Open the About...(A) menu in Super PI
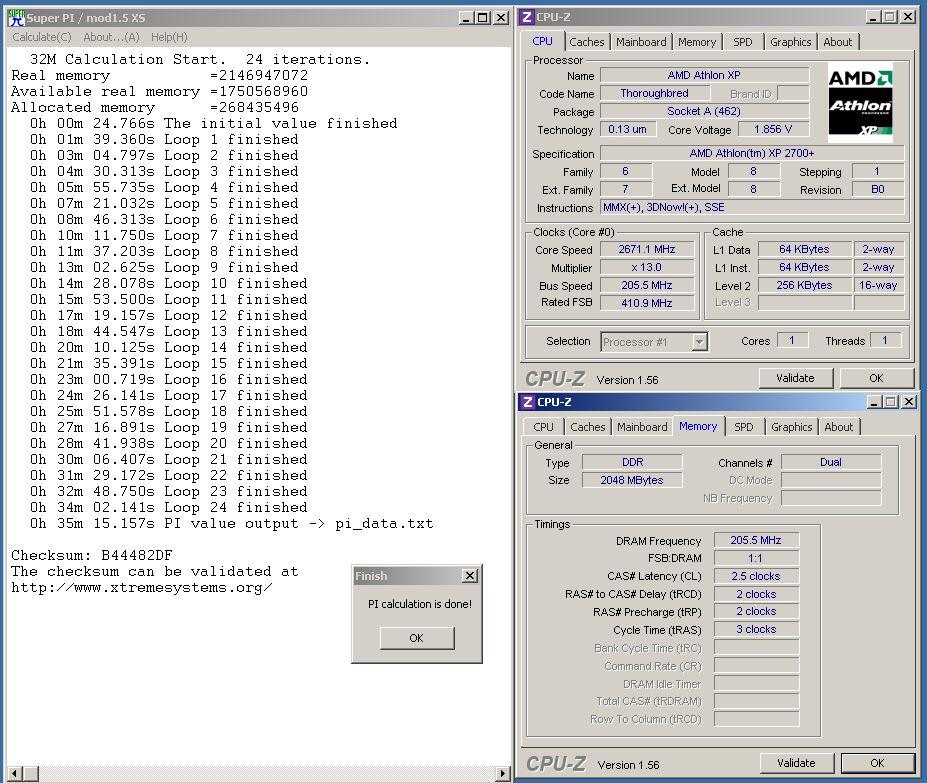 [111, 37]
